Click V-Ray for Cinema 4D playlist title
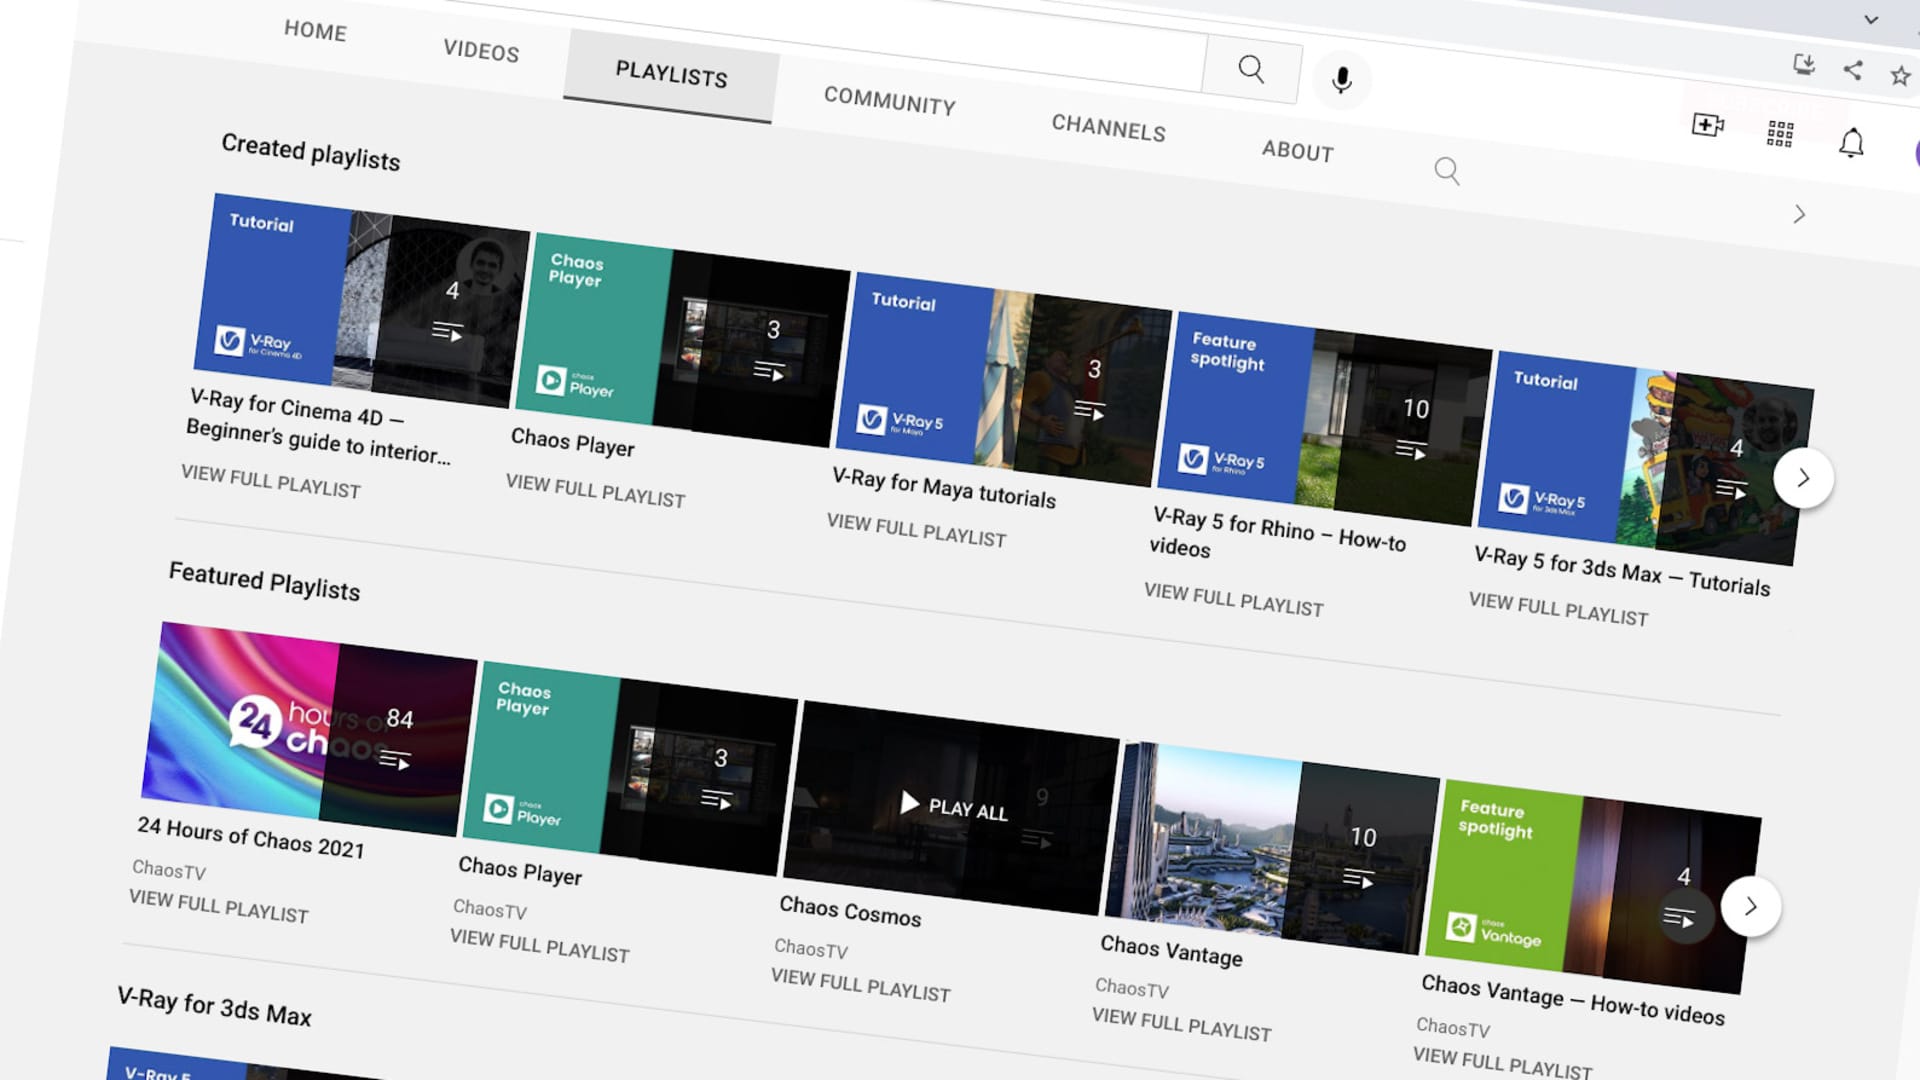The width and height of the screenshot is (1920, 1080). coord(319,427)
